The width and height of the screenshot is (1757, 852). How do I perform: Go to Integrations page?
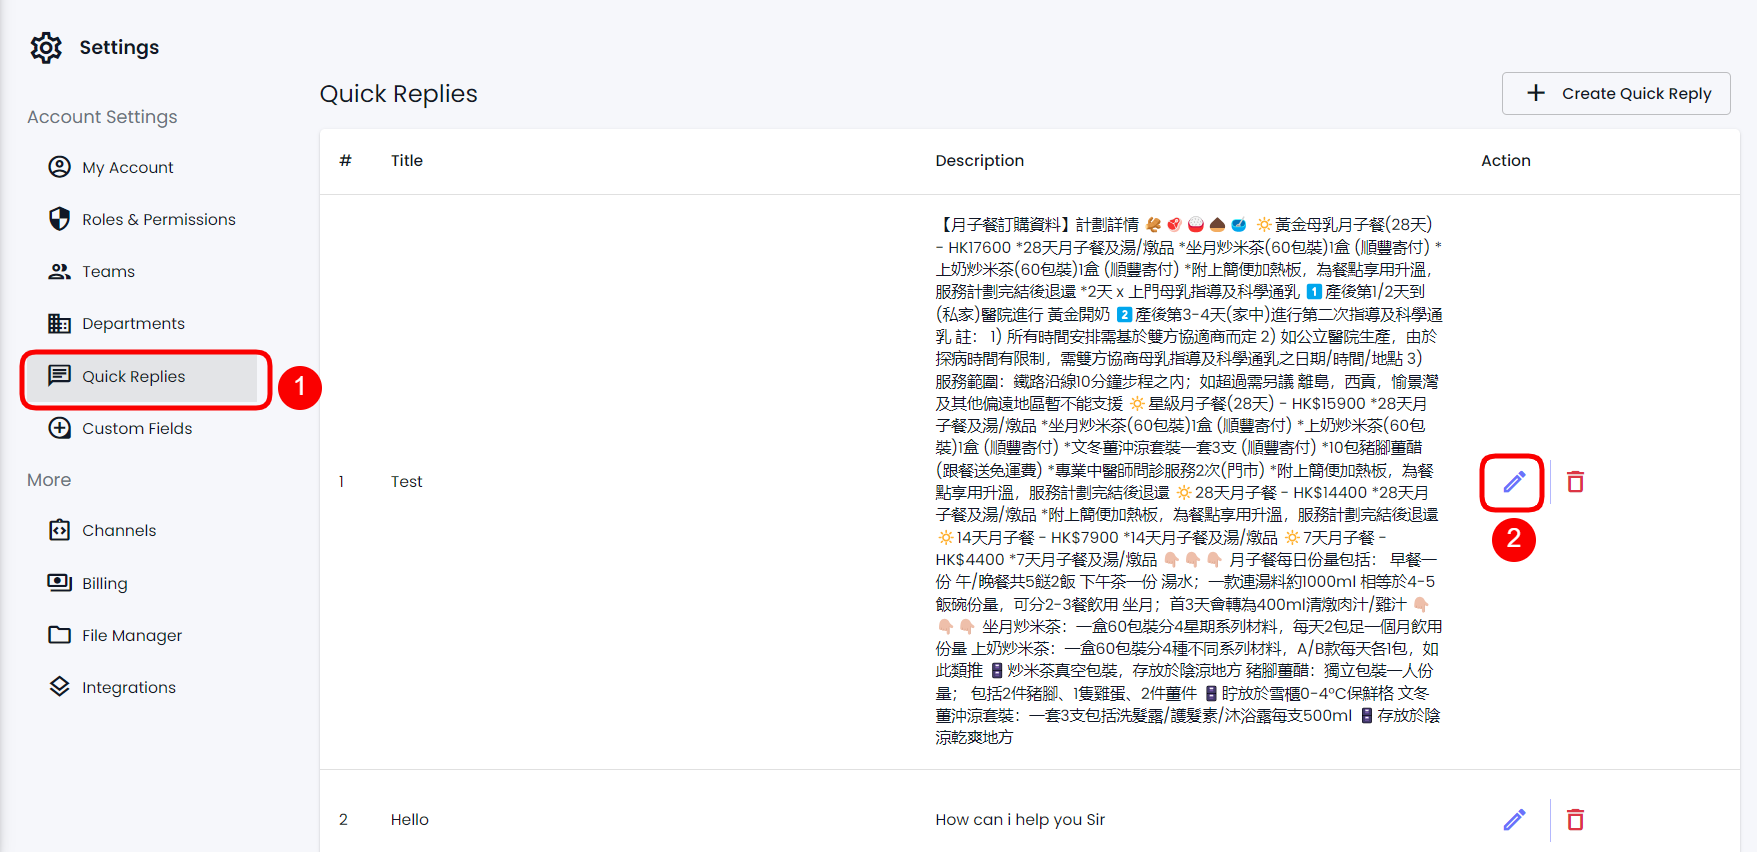pyautogui.click(x=128, y=687)
